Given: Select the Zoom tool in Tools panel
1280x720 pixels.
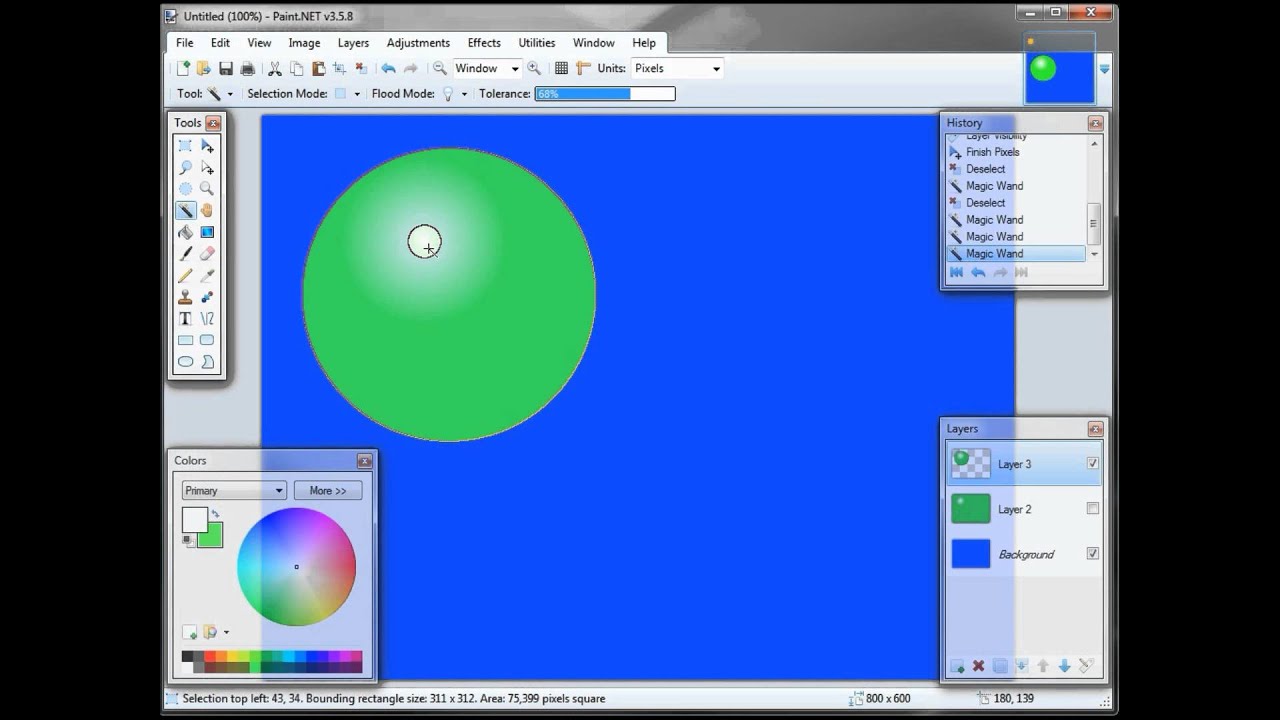Looking at the screenshot, I should pyautogui.click(x=207, y=189).
